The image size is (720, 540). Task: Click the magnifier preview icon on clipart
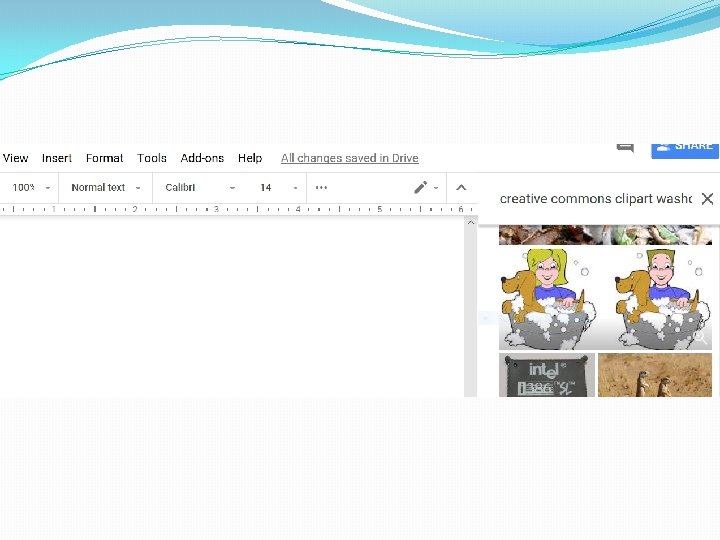pyautogui.click(x=700, y=338)
